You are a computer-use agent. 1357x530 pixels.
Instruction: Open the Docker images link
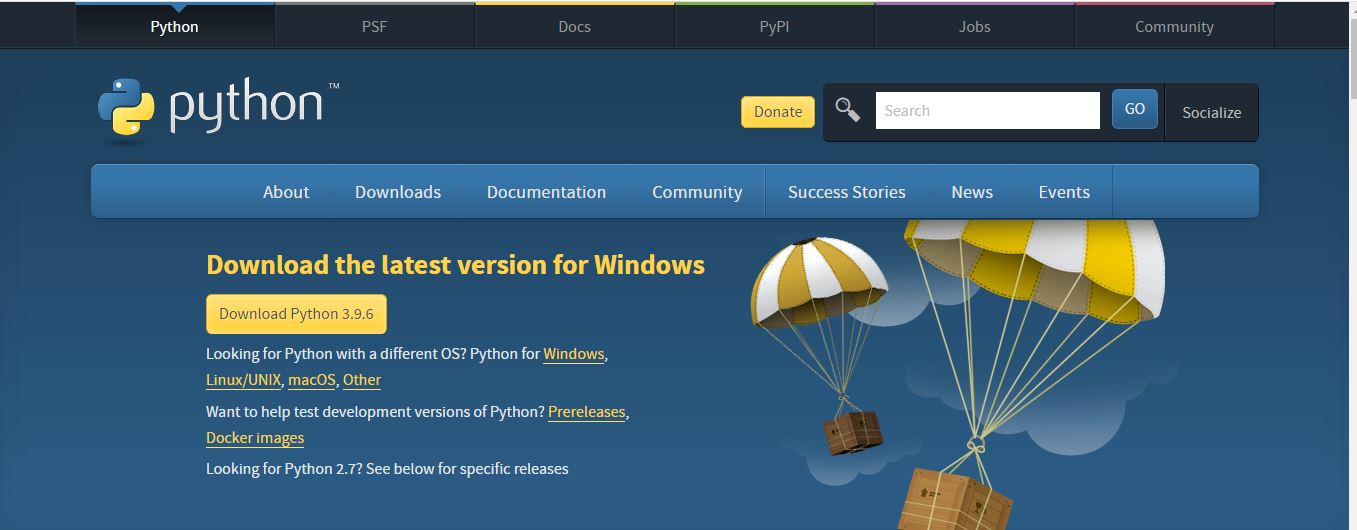pos(255,438)
